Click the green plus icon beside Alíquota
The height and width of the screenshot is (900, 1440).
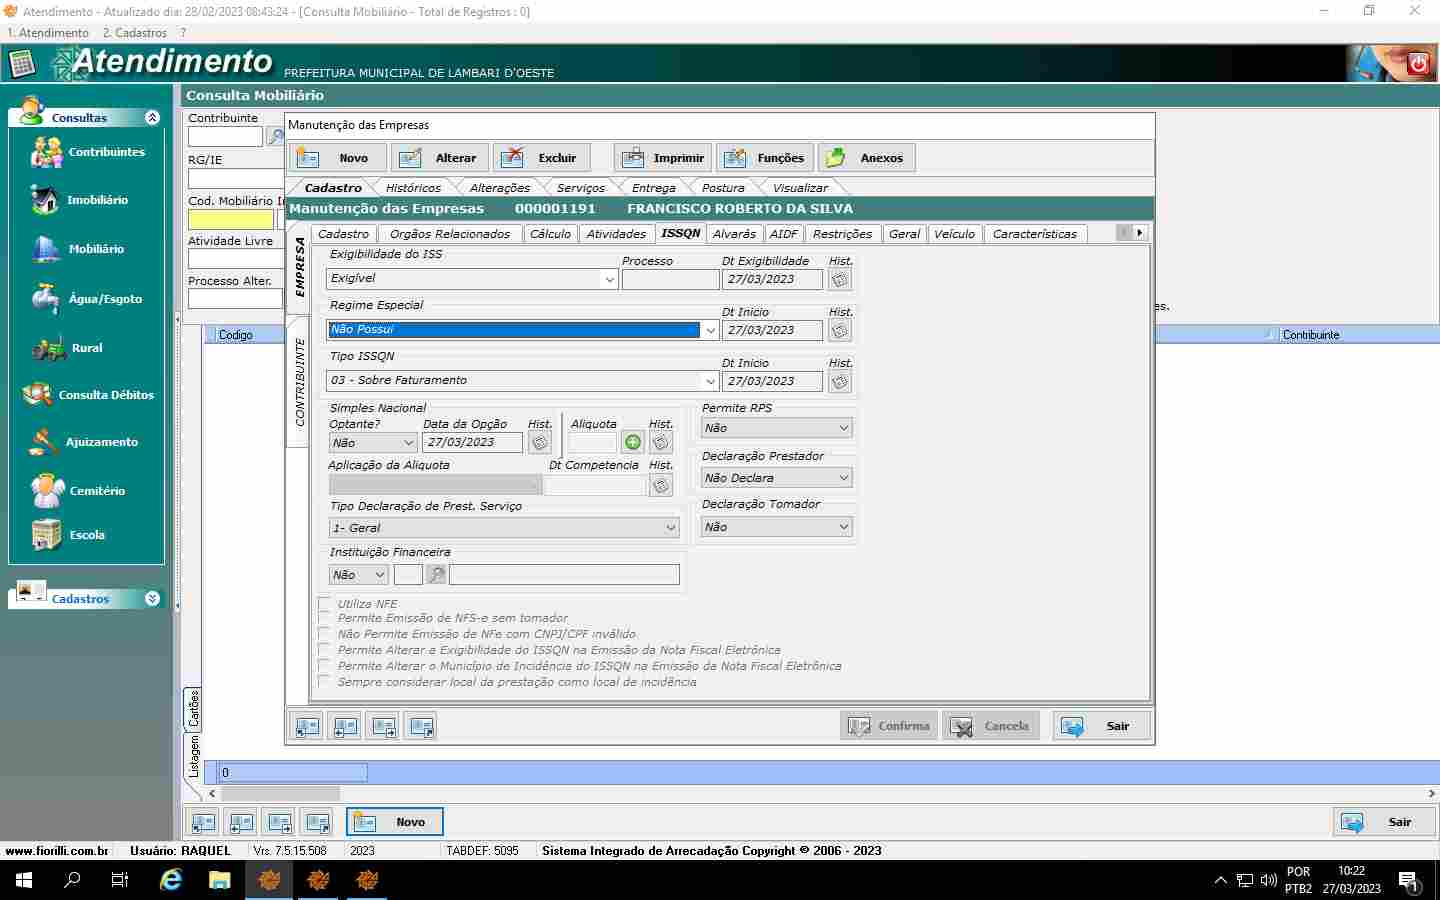click(x=633, y=443)
